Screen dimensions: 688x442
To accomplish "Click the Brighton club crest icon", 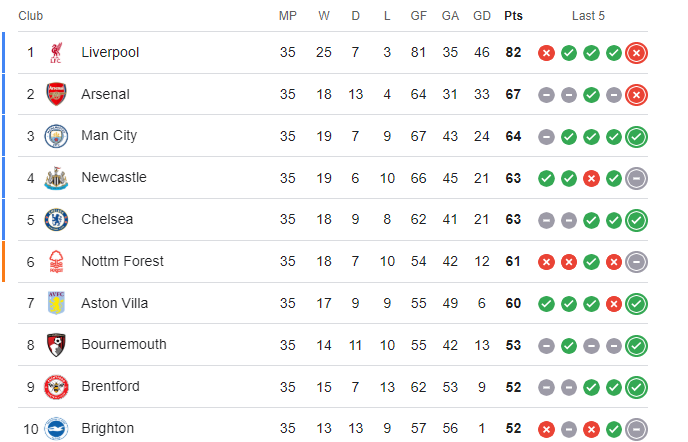I will click(x=56, y=429).
